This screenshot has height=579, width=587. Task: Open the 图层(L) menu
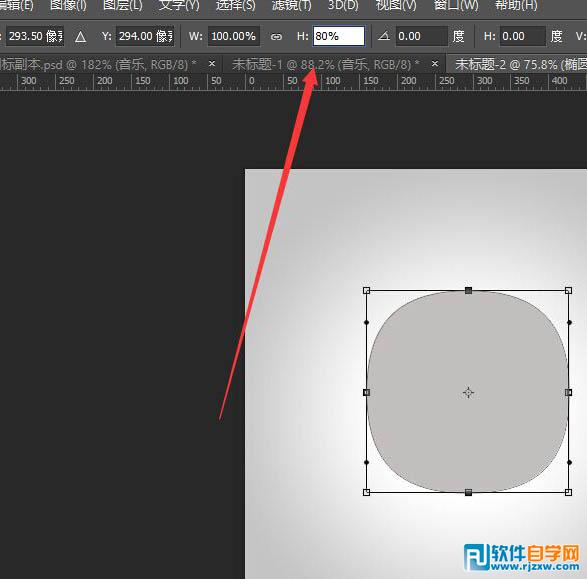coord(122,6)
